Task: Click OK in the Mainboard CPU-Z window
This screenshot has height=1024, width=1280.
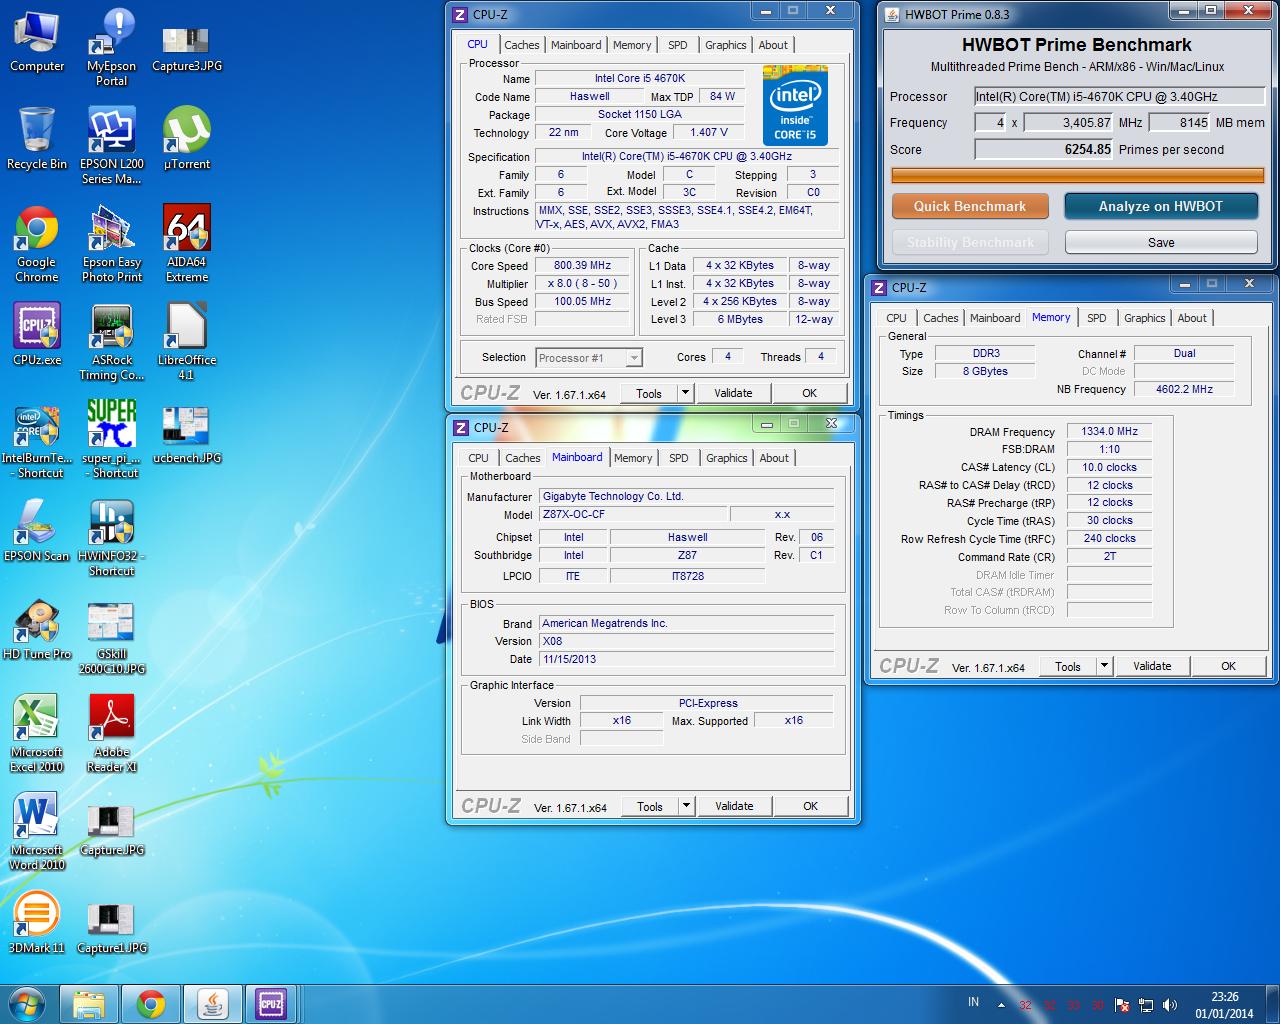Action: click(x=810, y=806)
